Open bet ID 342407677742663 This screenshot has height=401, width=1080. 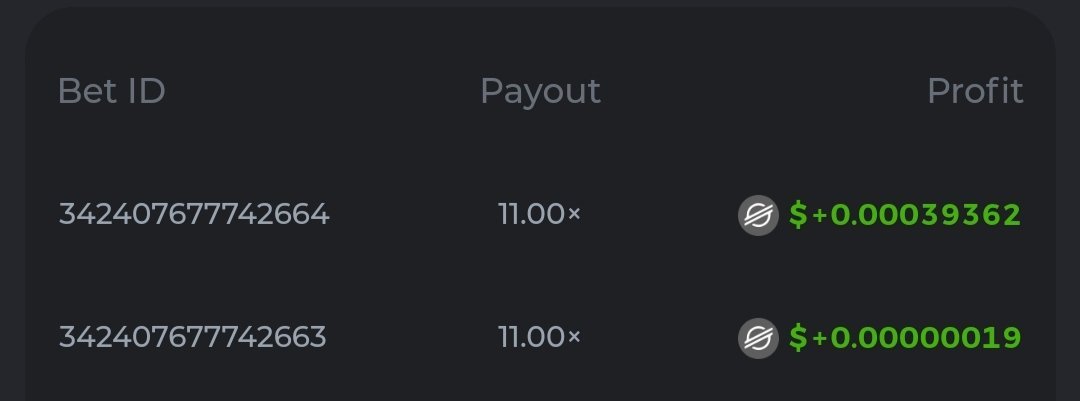[x=193, y=337]
